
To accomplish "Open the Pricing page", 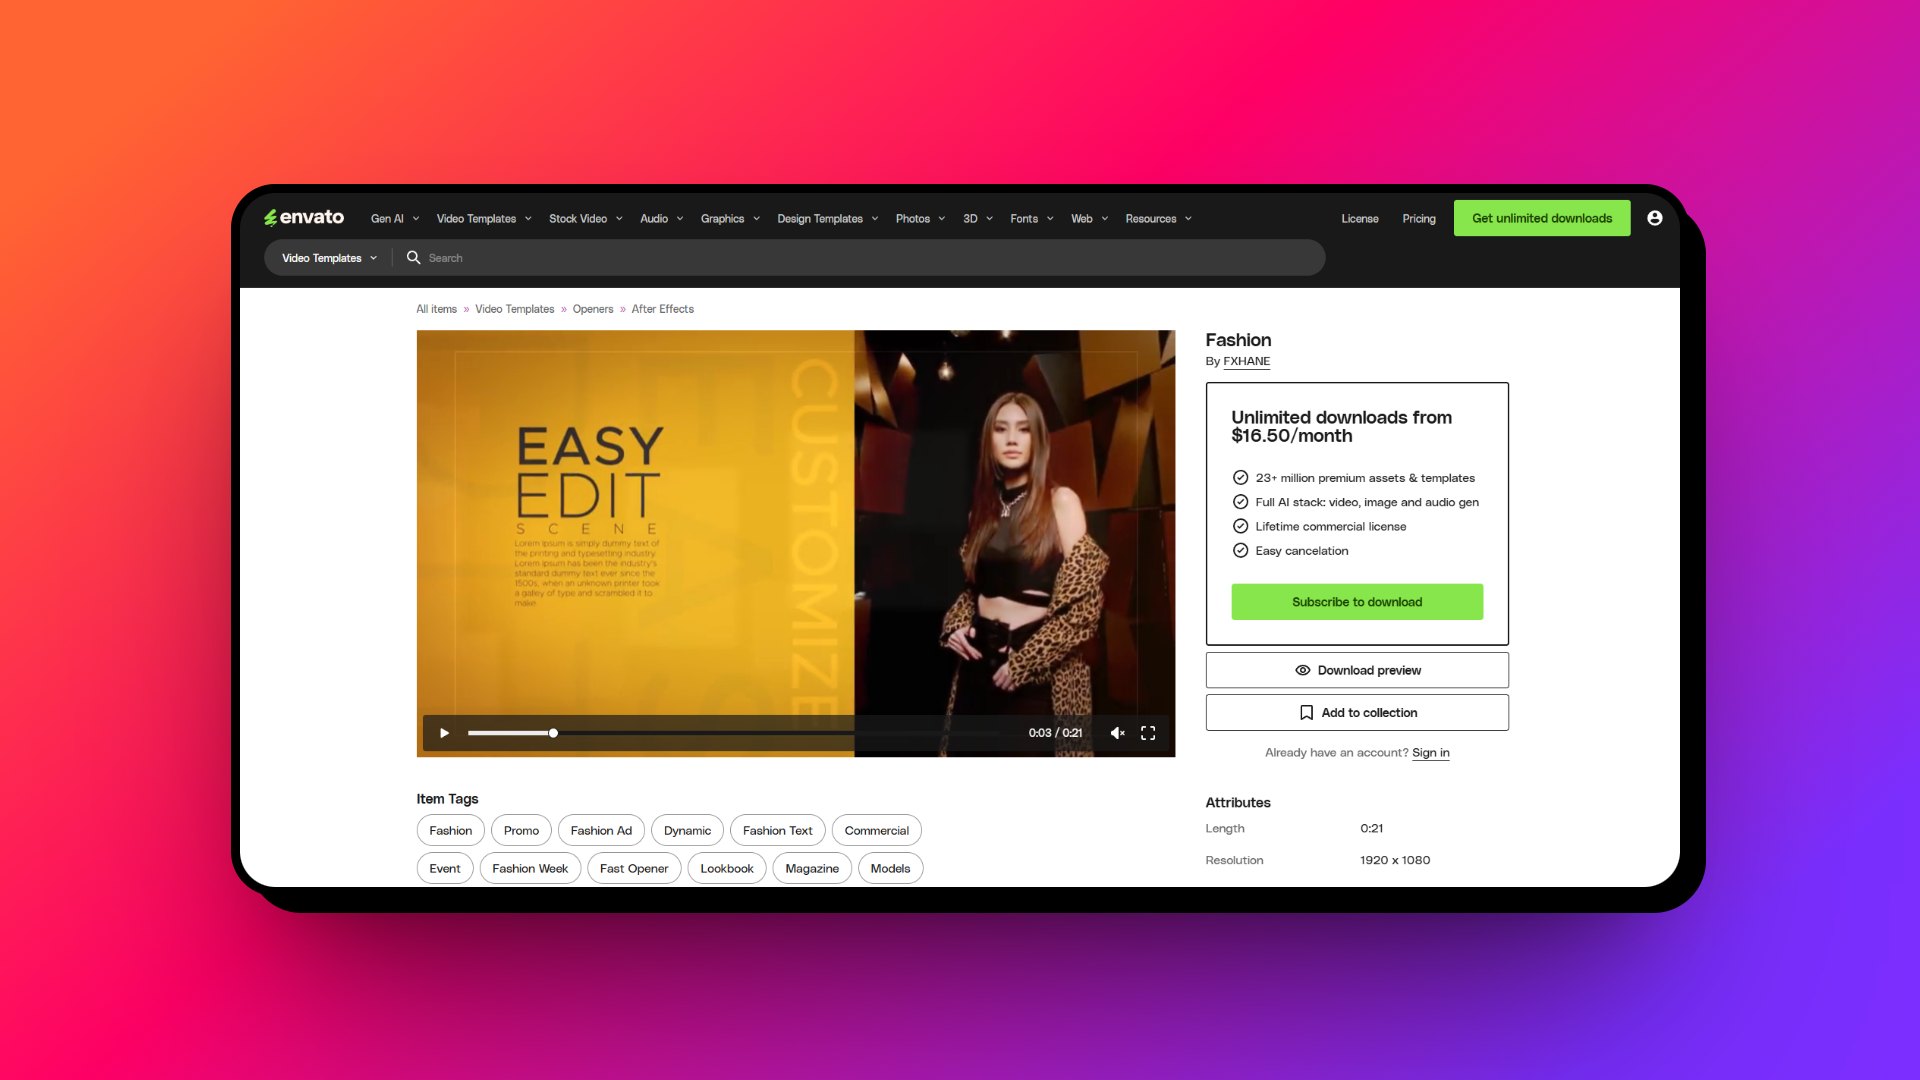I will [x=1418, y=219].
